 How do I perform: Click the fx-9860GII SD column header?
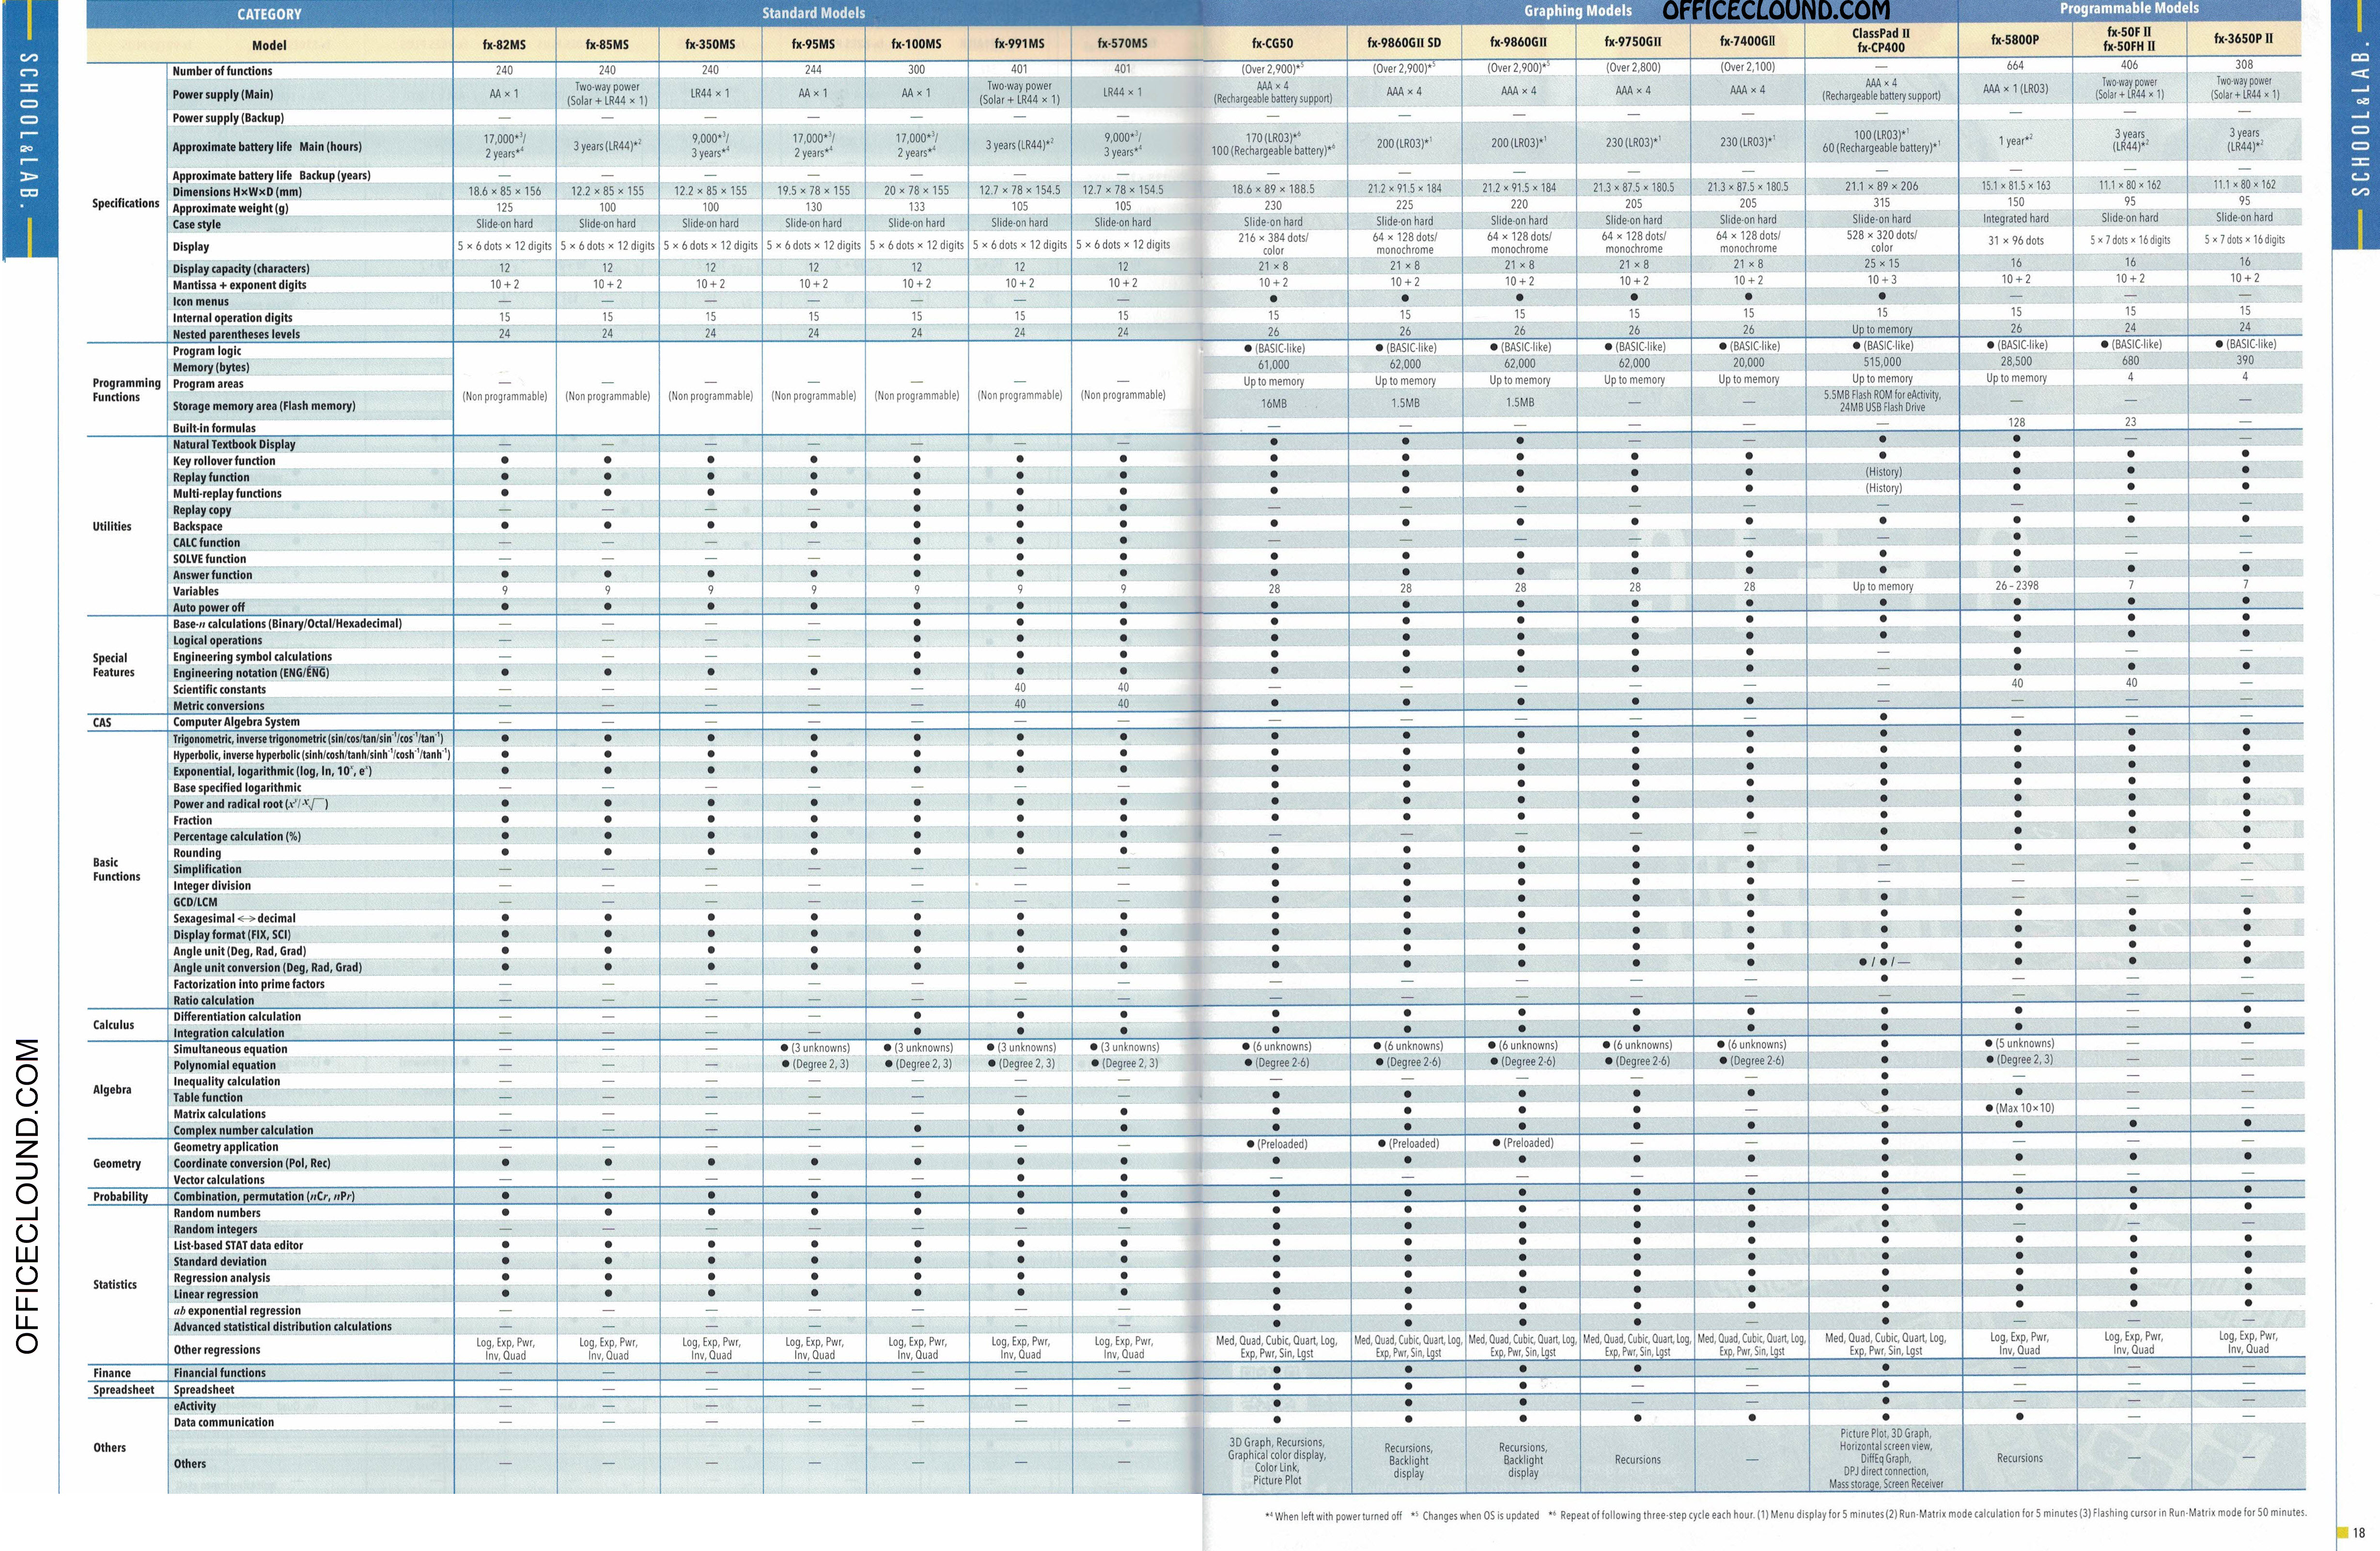(1404, 42)
